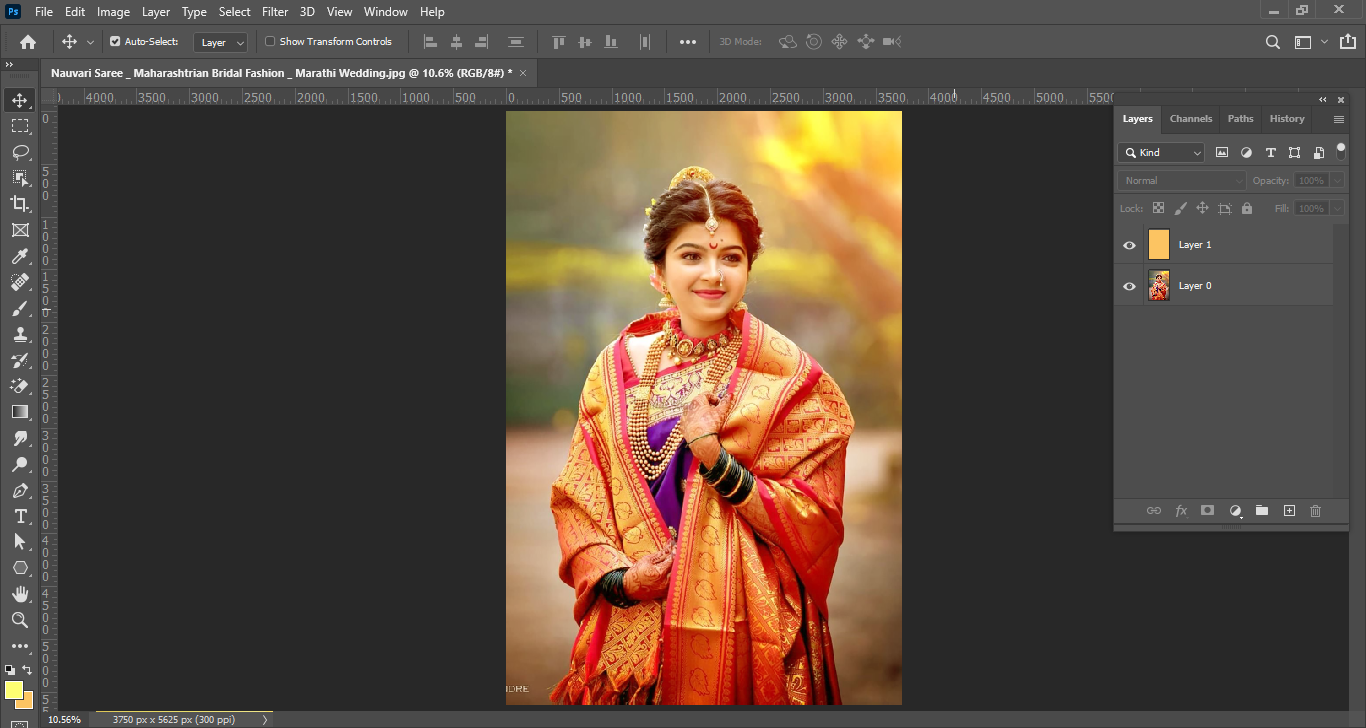Select the Pen tool
Image resolution: width=1366 pixels, height=728 pixels.
click(x=20, y=490)
